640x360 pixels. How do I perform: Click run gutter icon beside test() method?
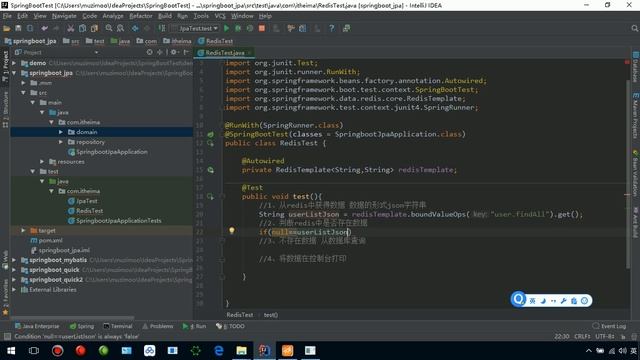pyautogui.click(x=210, y=197)
